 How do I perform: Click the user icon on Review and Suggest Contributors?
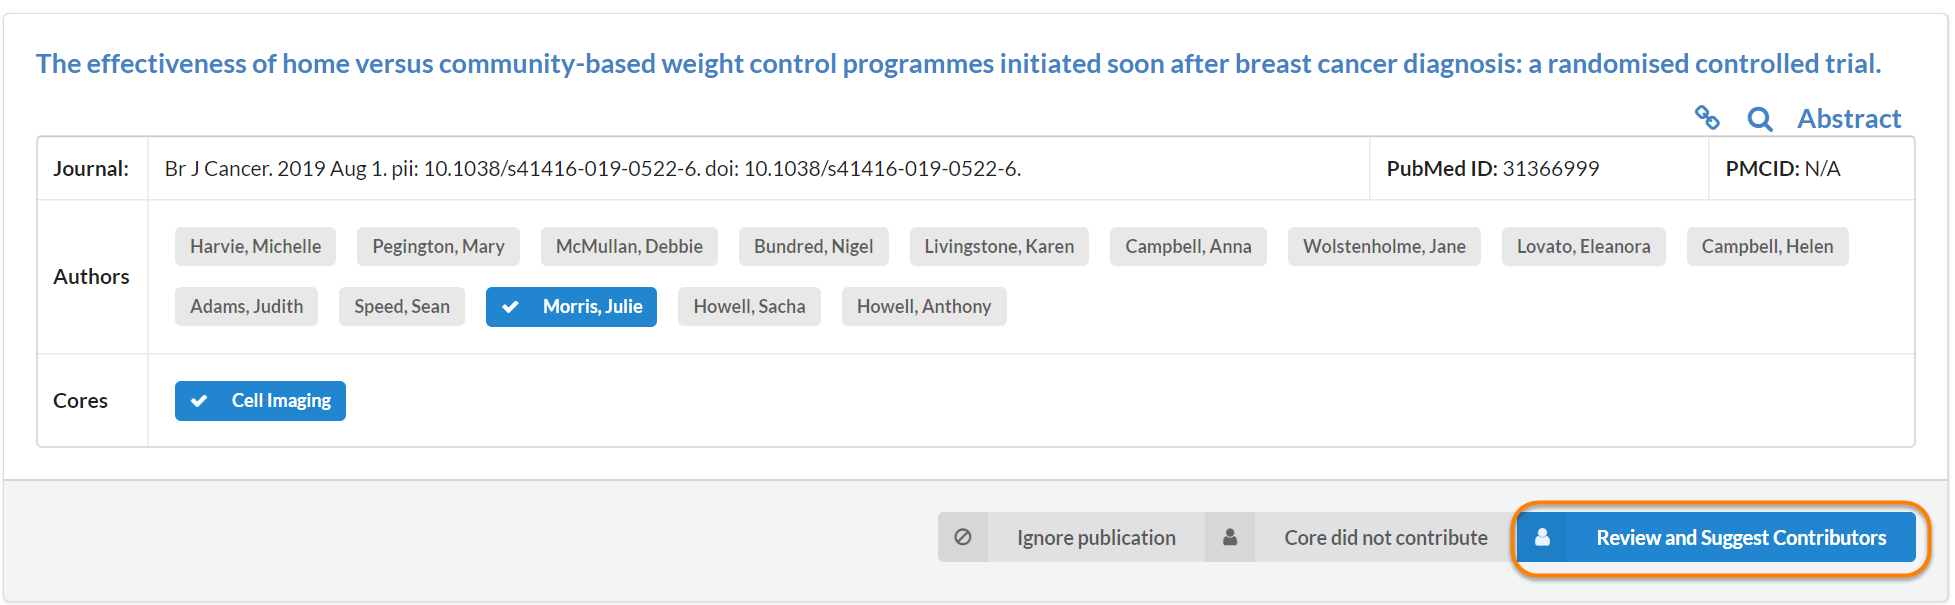point(1542,537)
